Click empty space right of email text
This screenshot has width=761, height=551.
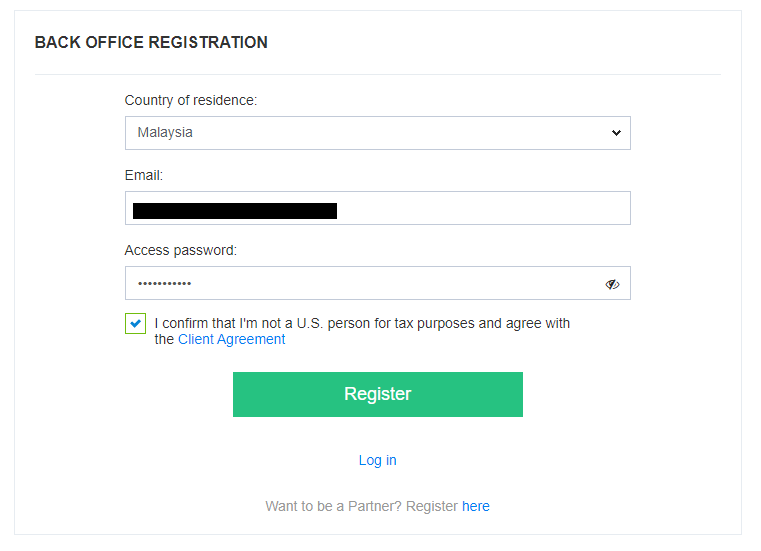(483, 208)
